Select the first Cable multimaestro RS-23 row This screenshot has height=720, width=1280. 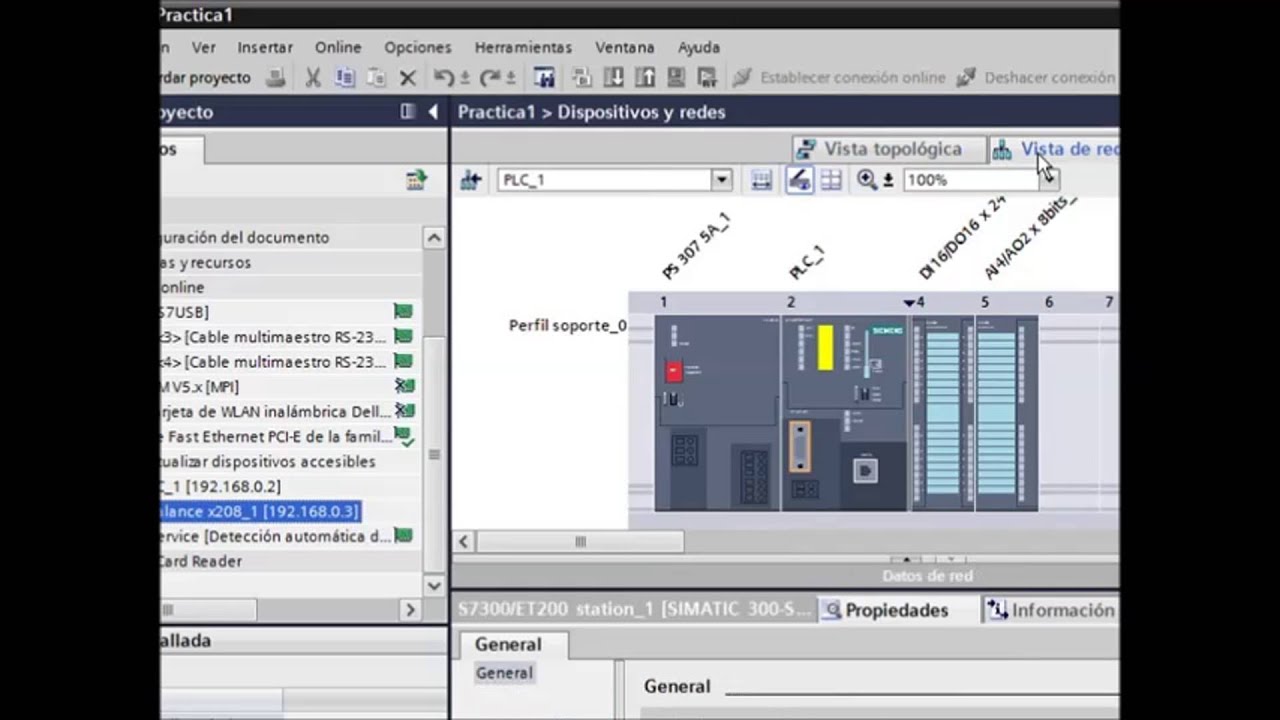(x=290, y=337)
